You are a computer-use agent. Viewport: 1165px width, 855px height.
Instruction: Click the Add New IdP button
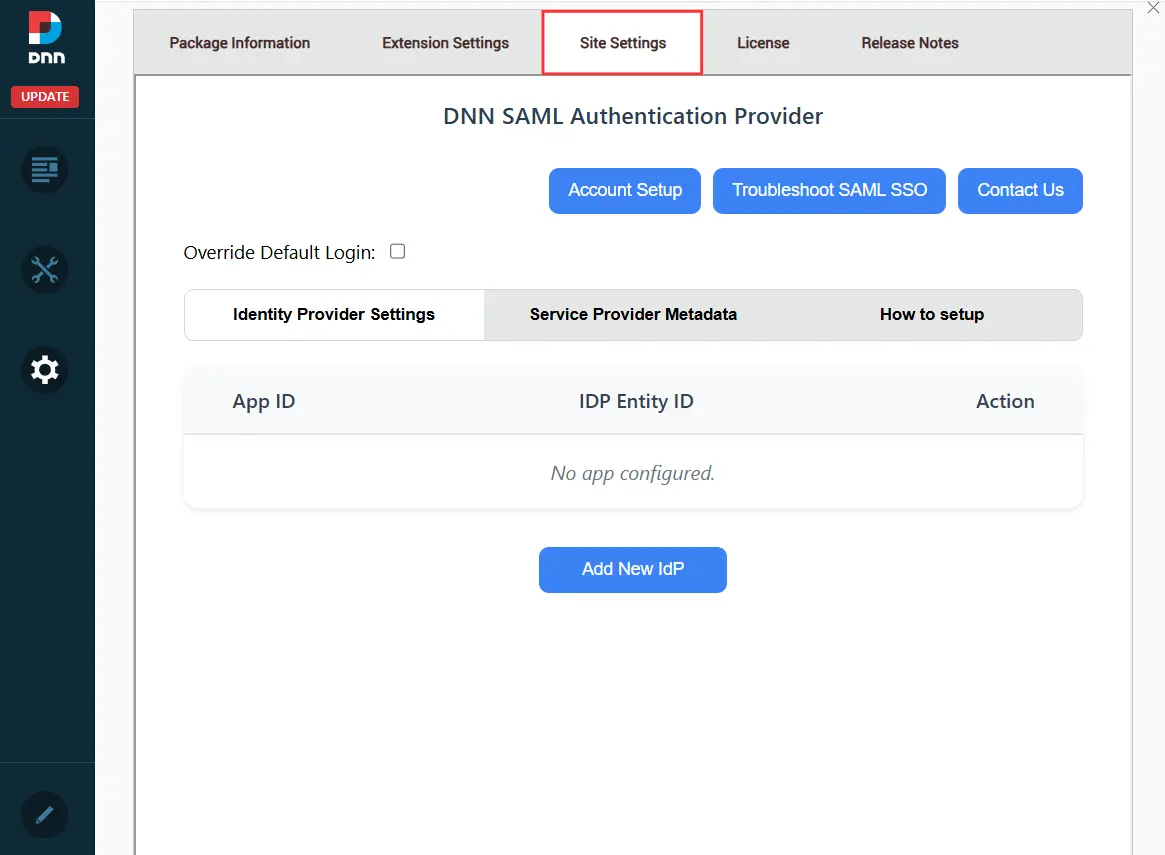(x=633, y=570)
